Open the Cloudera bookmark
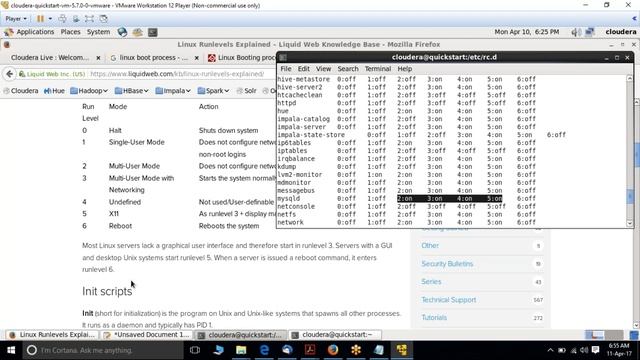This screenshot has height=360, width=640. tap(21, 91)
